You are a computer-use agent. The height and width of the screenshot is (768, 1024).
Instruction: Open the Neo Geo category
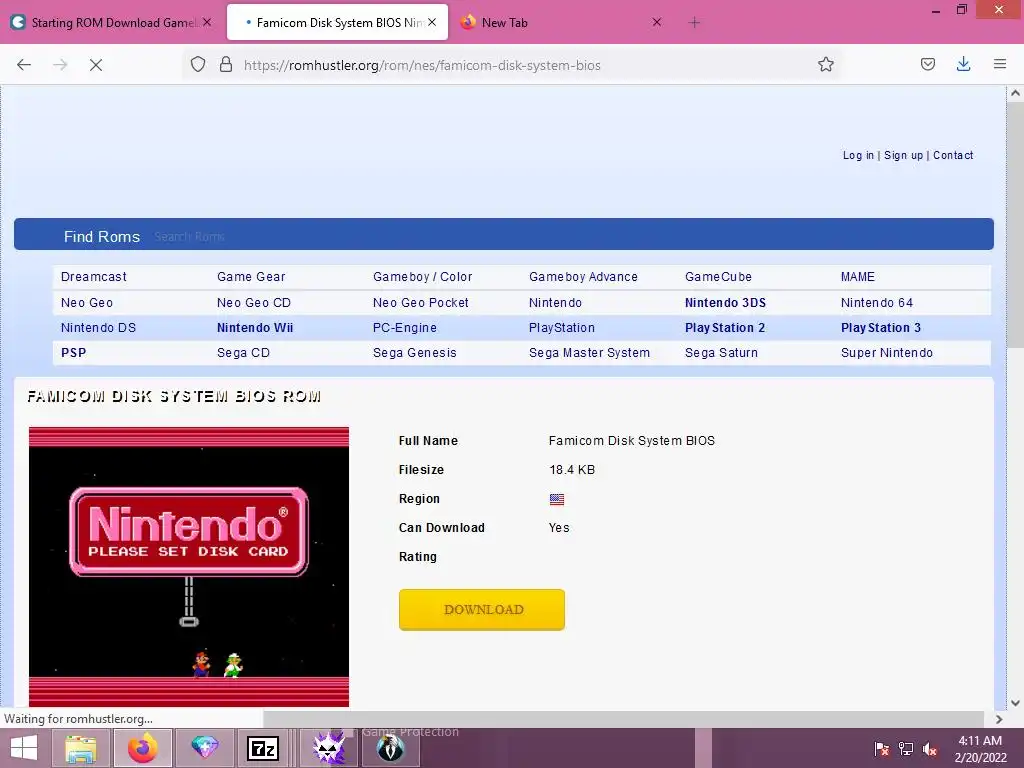click(87, 303)
